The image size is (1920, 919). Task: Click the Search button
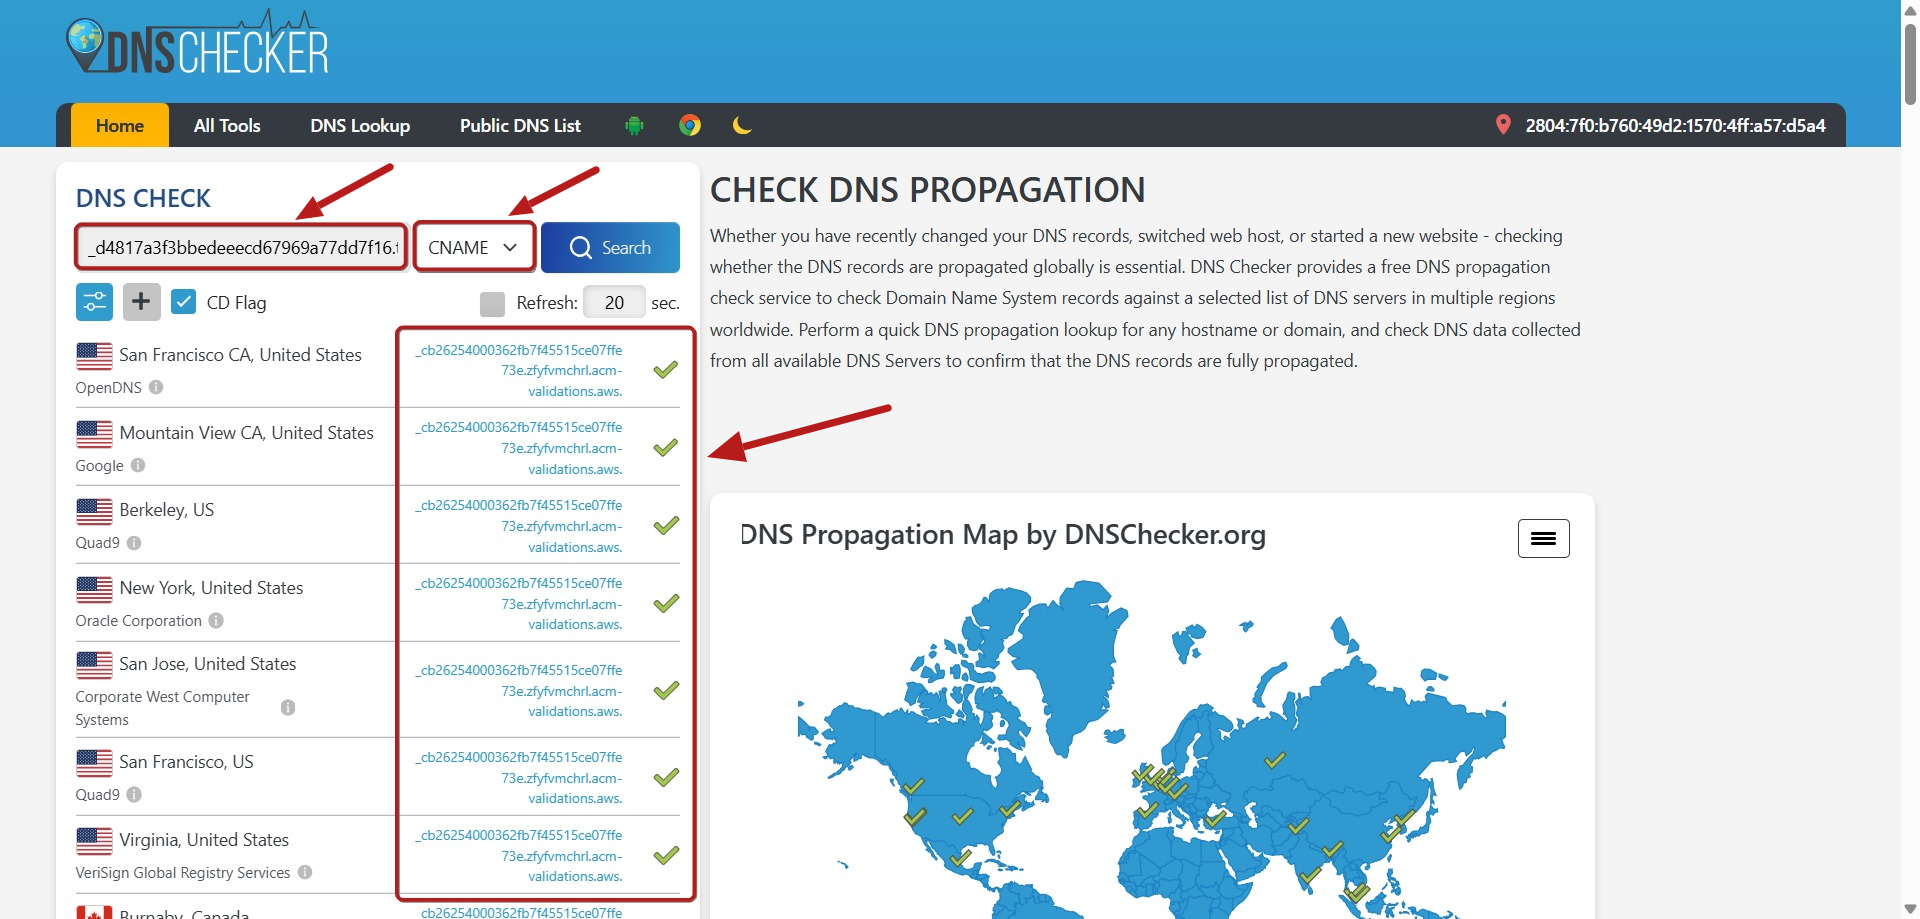610,247
